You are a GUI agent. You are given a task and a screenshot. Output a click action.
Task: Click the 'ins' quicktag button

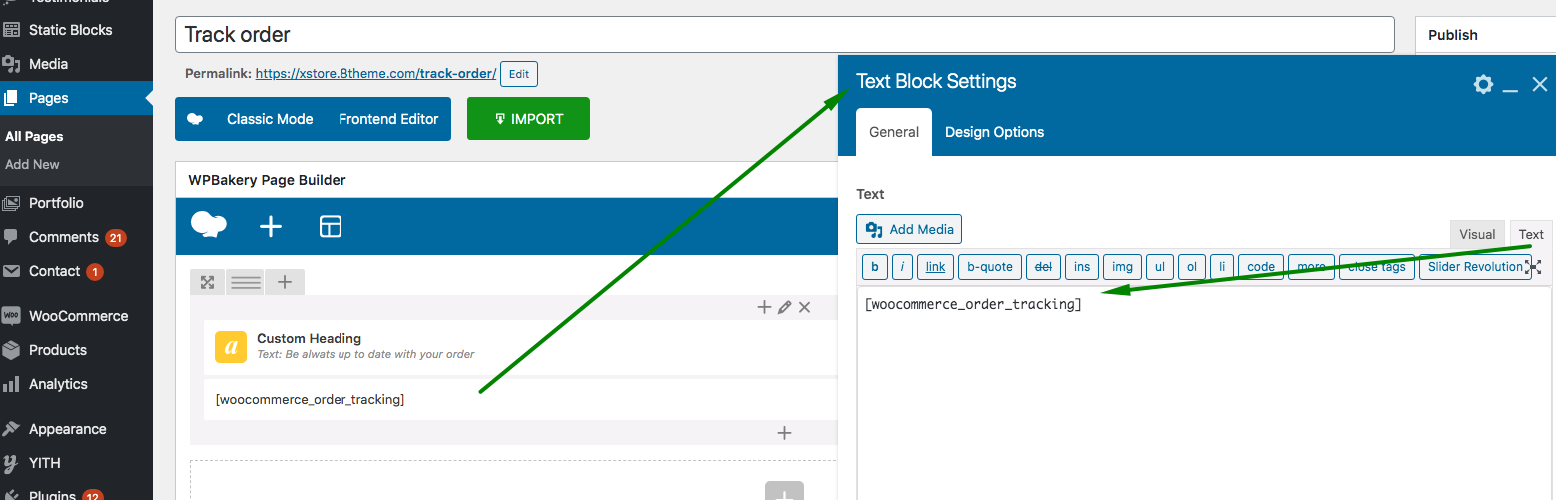[1082, 267]
